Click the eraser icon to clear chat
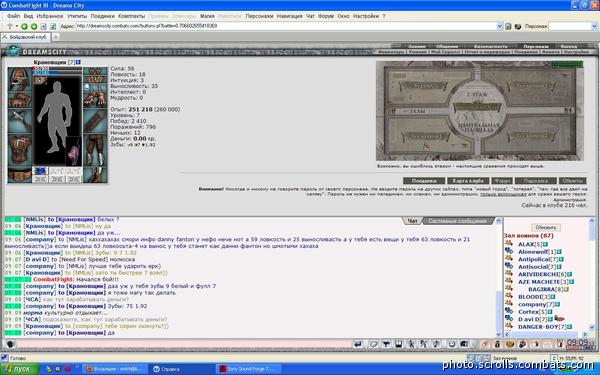 tap(373, 344)
